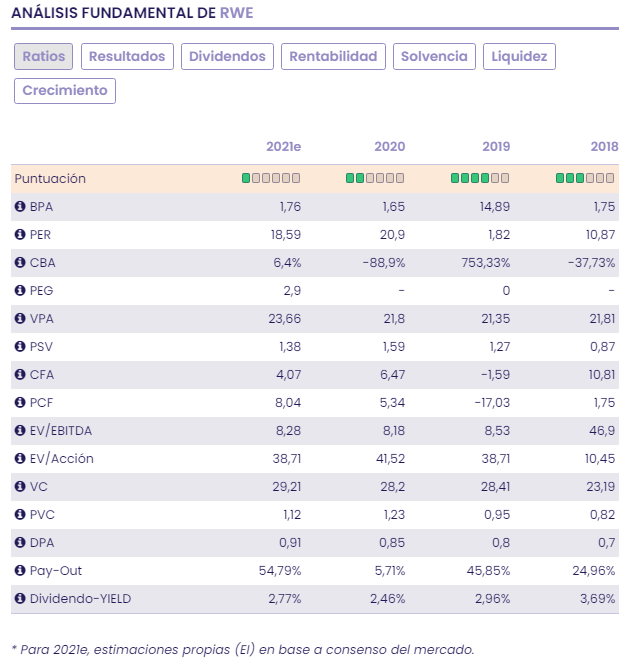Open the info icon beside PCF
Screen dimensions: 628x662
click(x=19, y=403)
